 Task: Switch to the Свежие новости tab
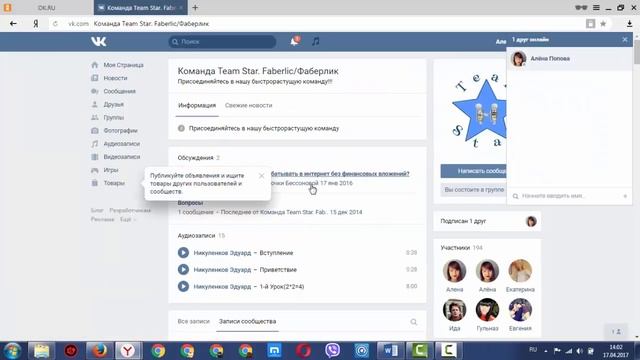[x=248, y=105]
